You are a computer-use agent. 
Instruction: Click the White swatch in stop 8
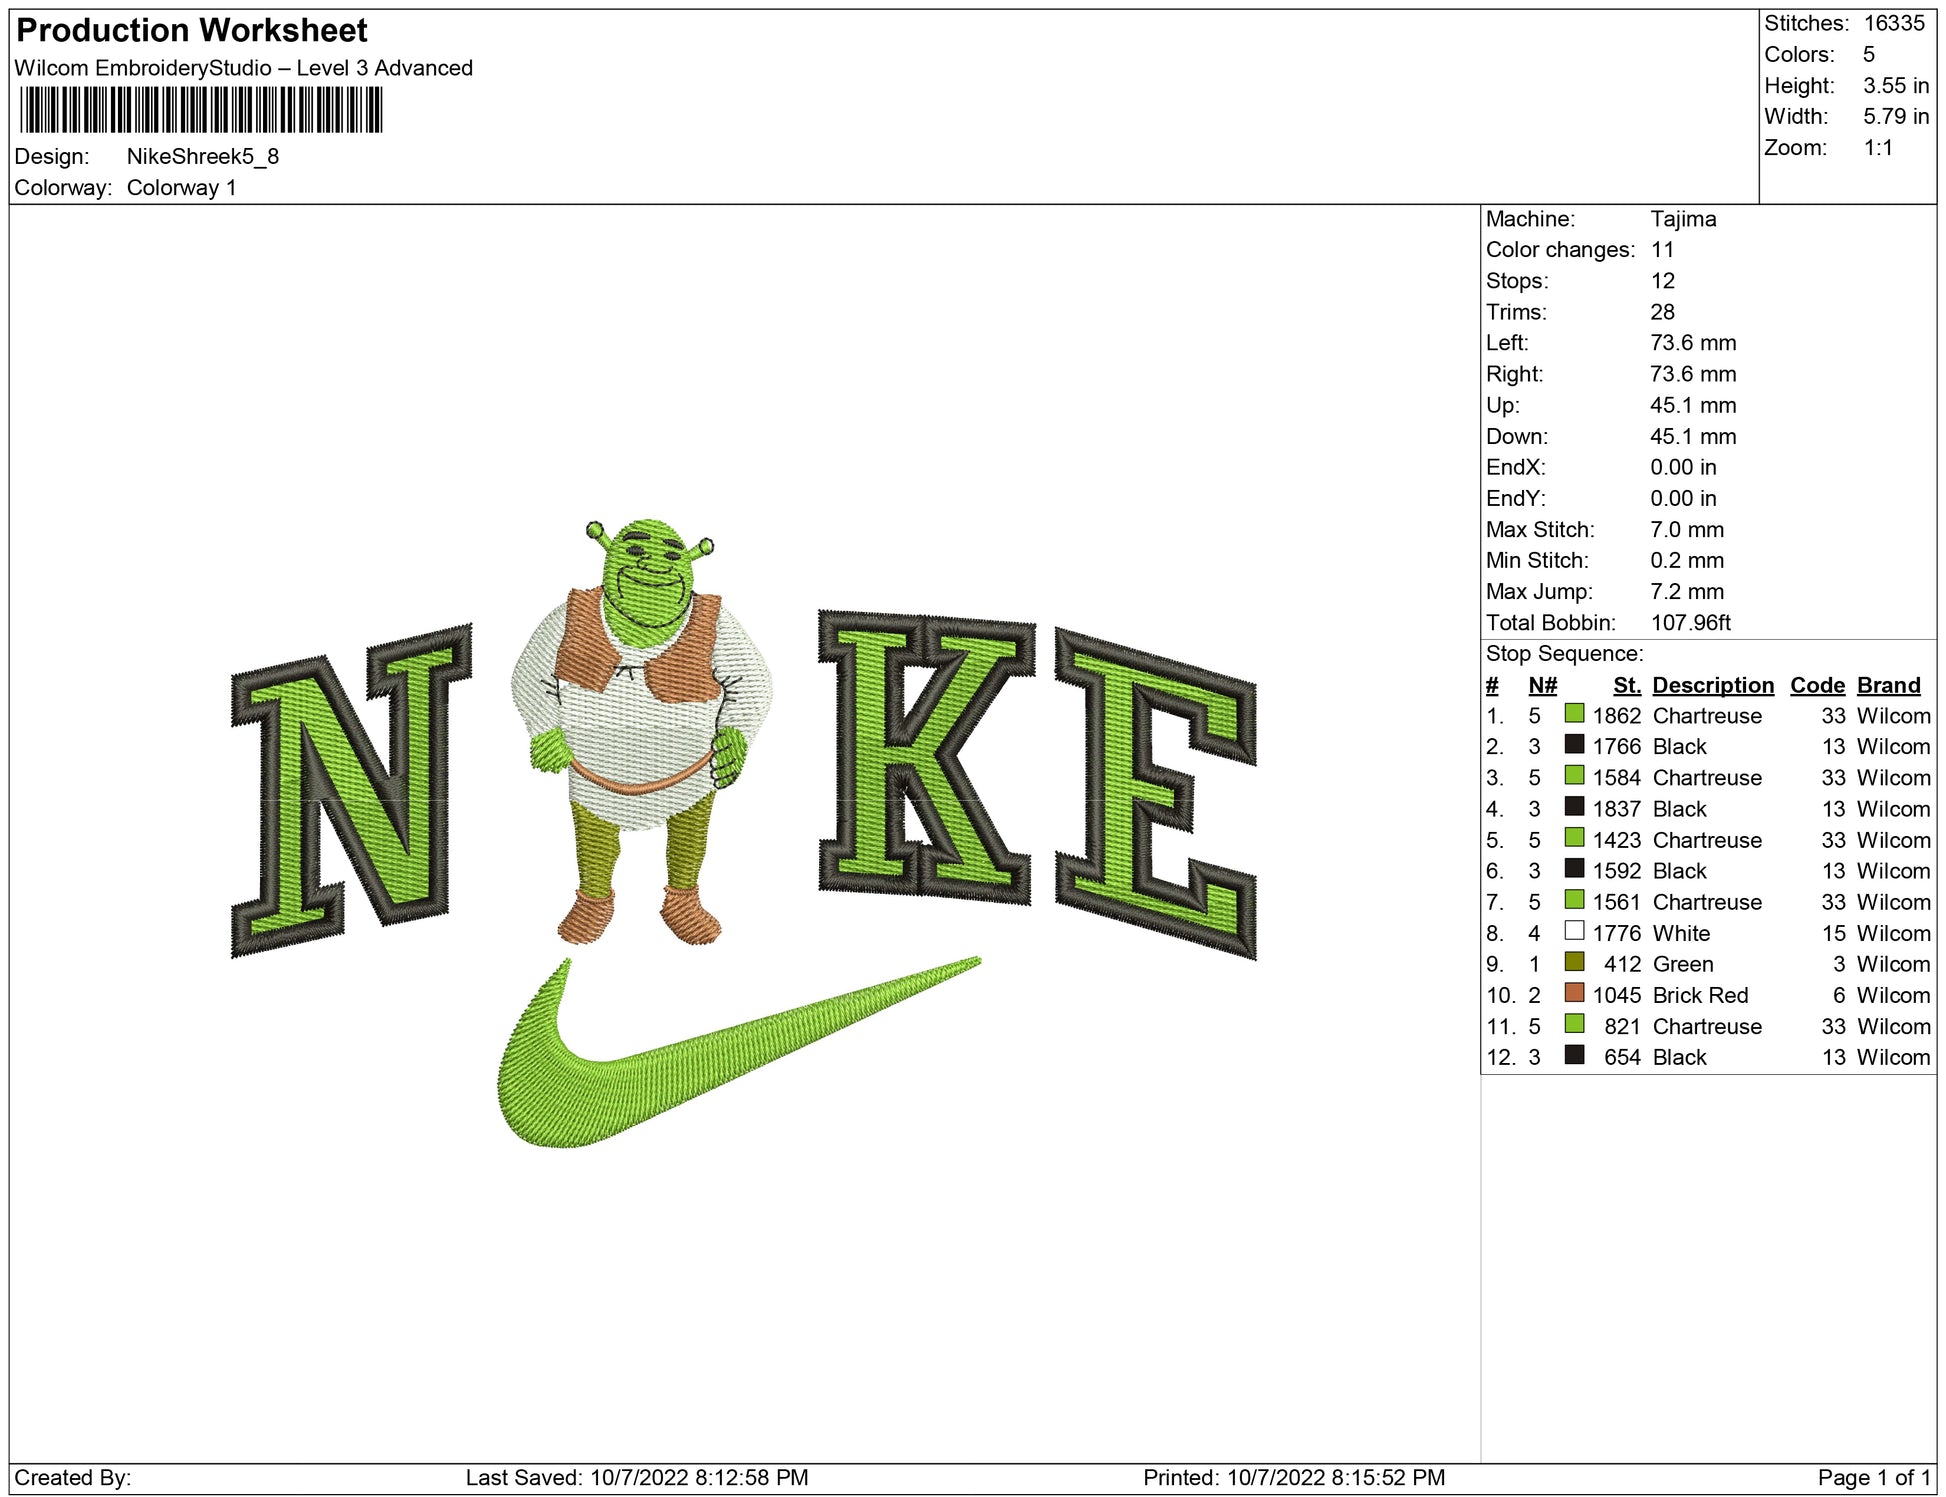(1574, 931)
